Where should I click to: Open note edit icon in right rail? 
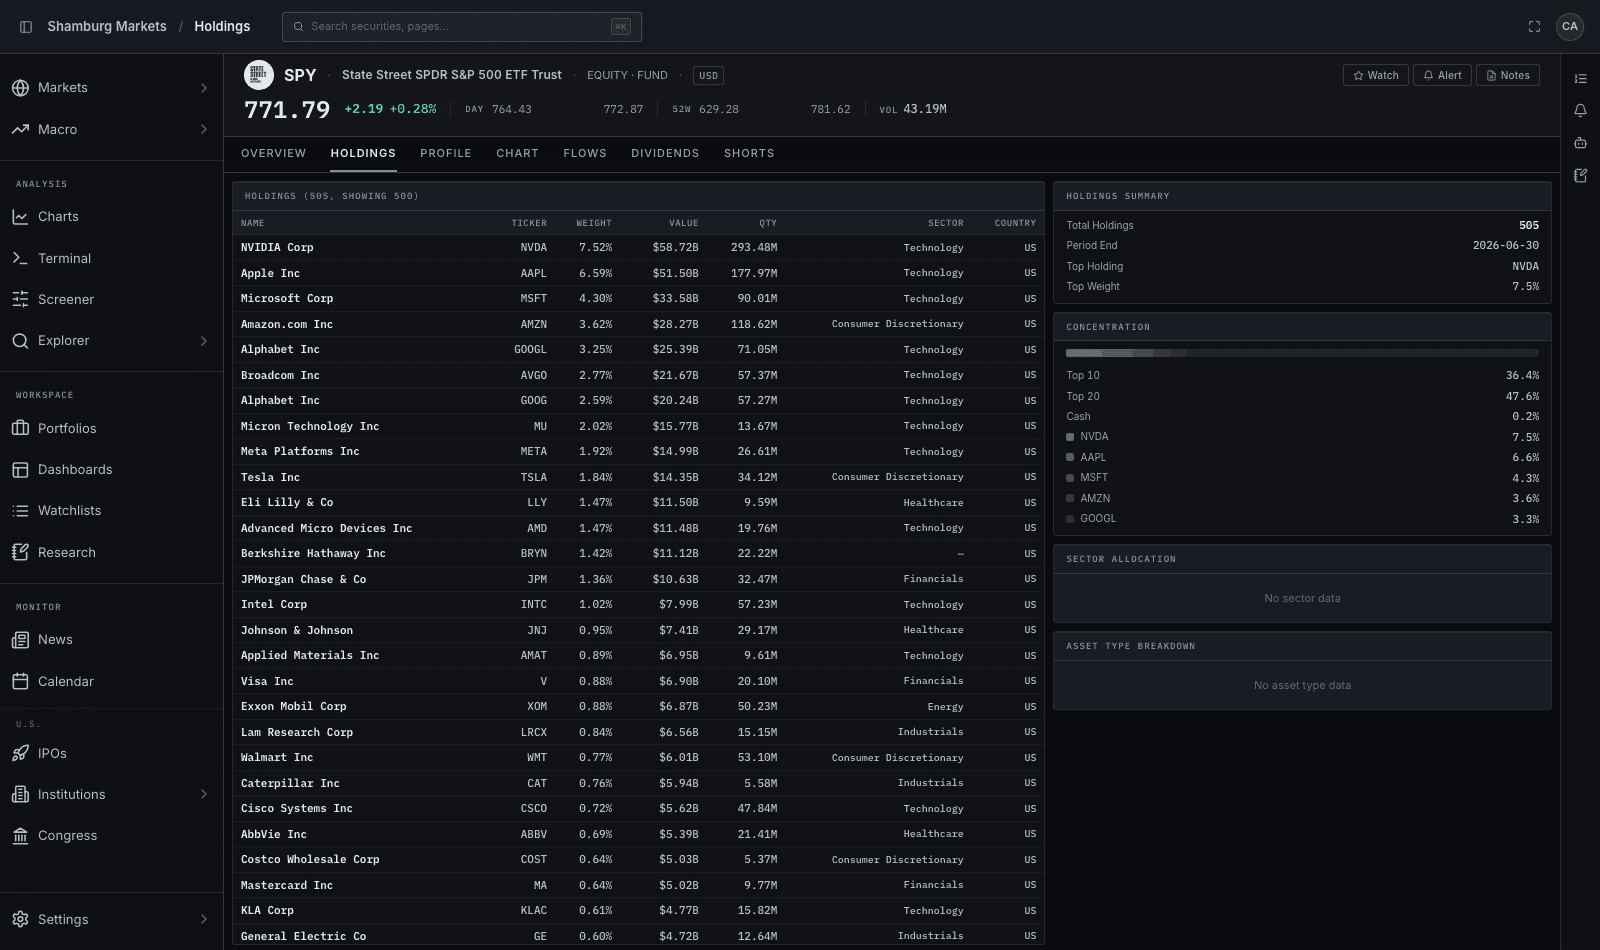tap(1580, 175)
